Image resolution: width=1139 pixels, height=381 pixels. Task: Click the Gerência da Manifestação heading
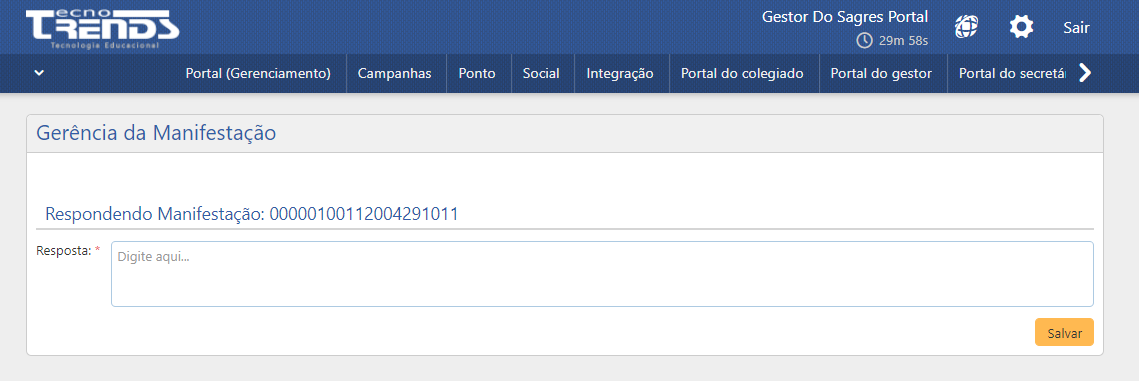pyautogui.click(x=156, y=134)
